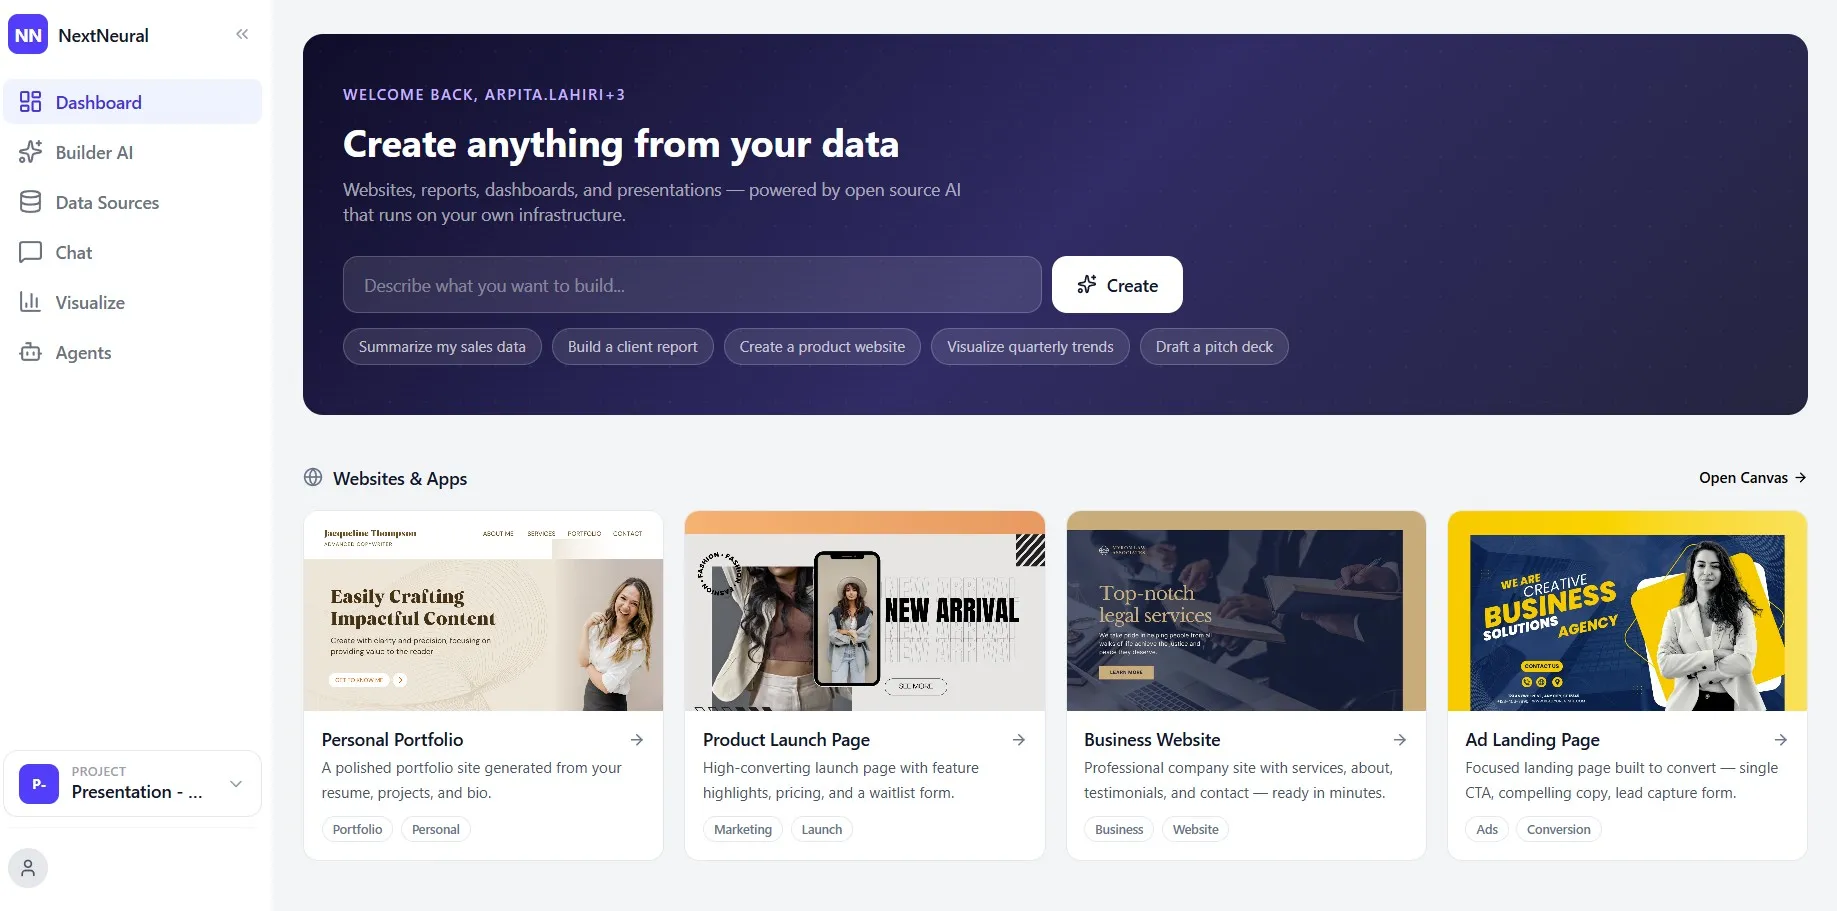This screenshot has height=911, width=1837.
Task: Open the Personal Portfolio template thumbnail
Action: click(x=483, y=611)
